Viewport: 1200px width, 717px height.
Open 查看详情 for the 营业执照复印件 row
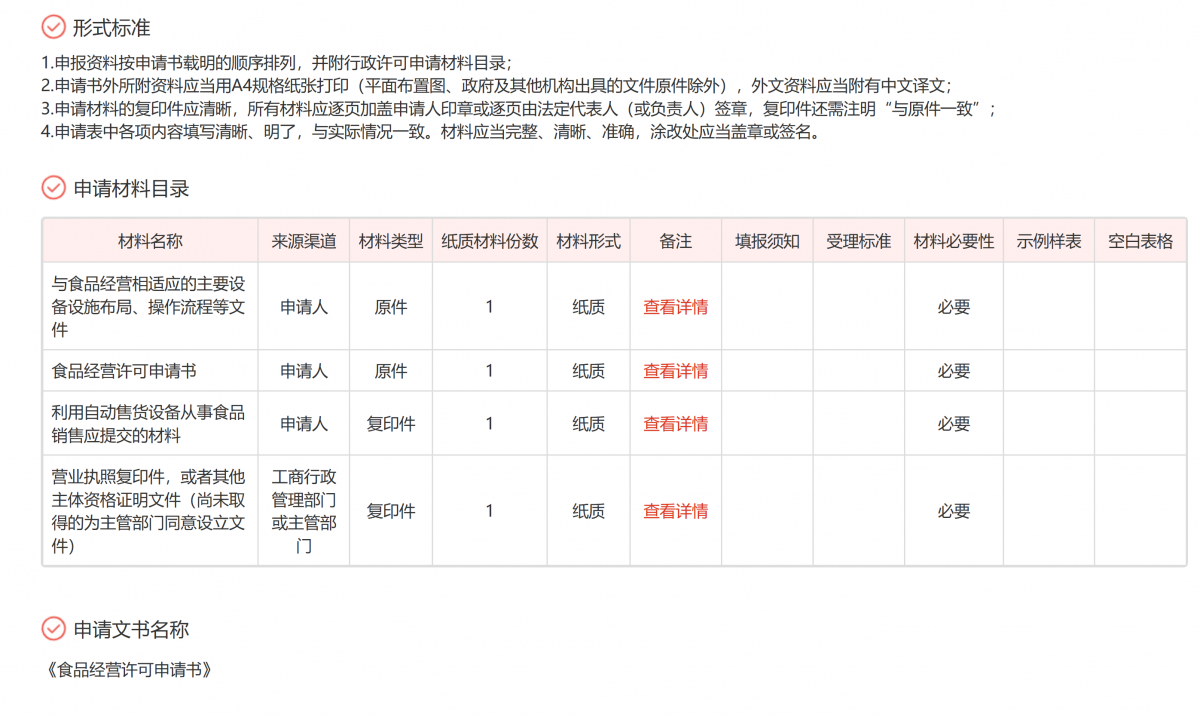coord(675,511)
